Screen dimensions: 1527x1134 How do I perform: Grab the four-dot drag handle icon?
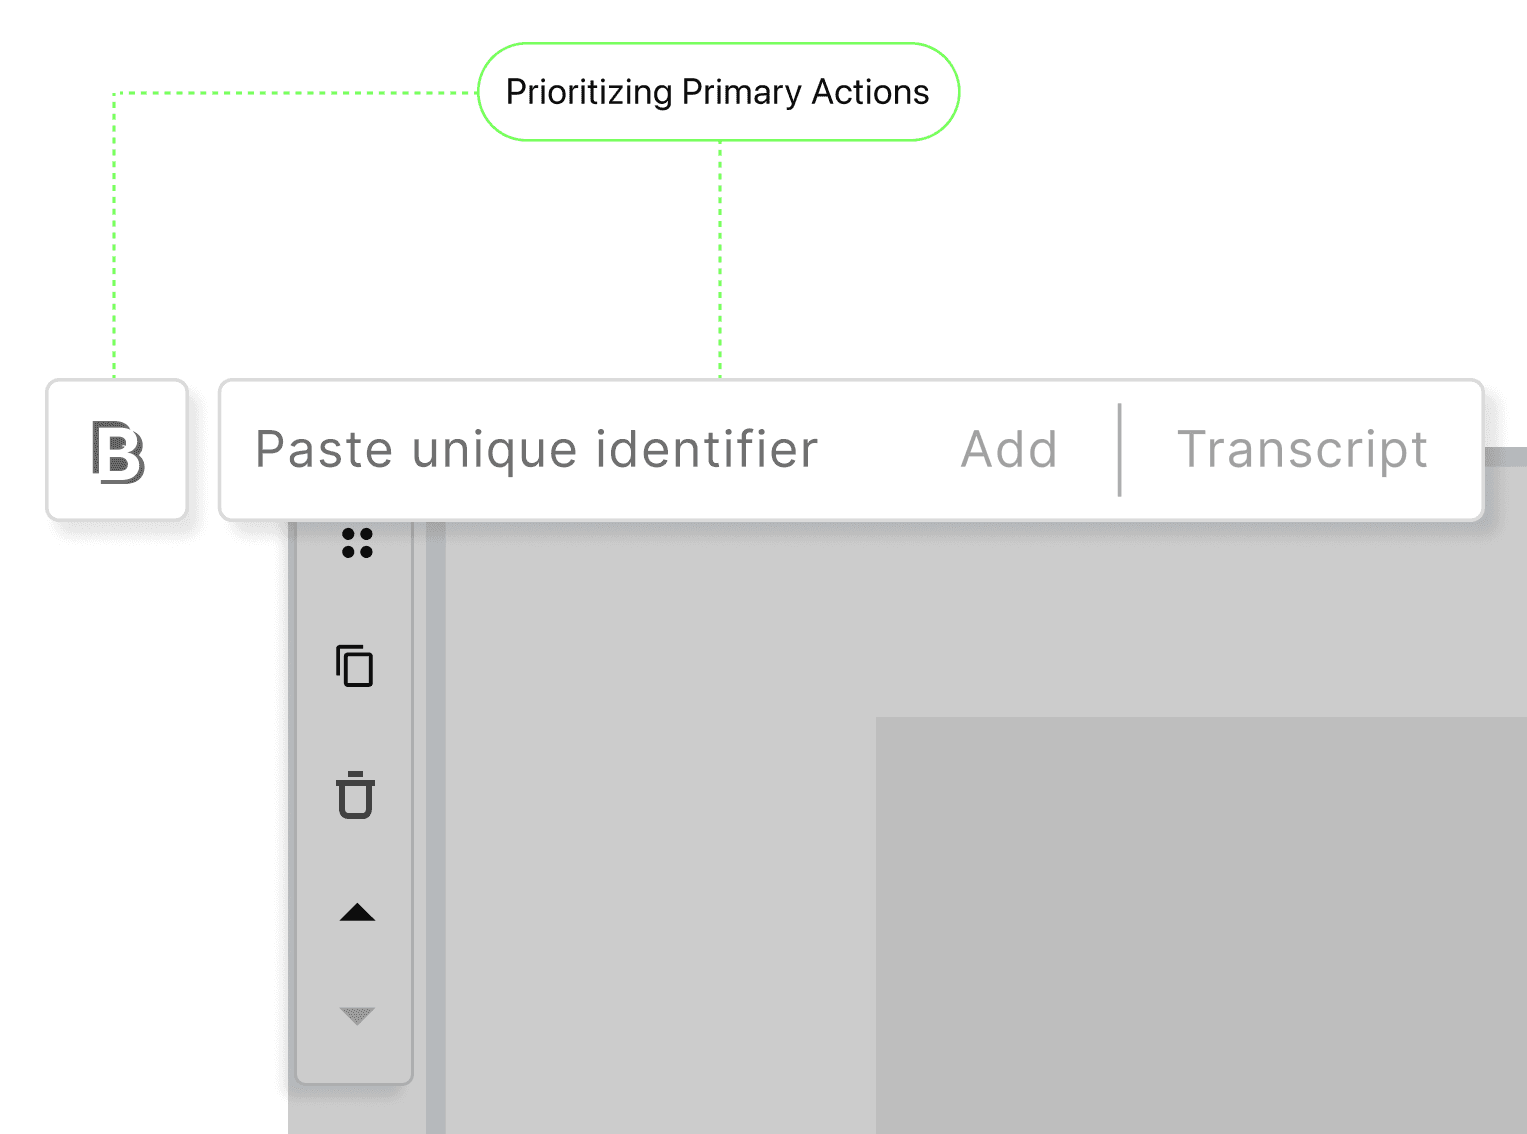[x=357, y=543]
